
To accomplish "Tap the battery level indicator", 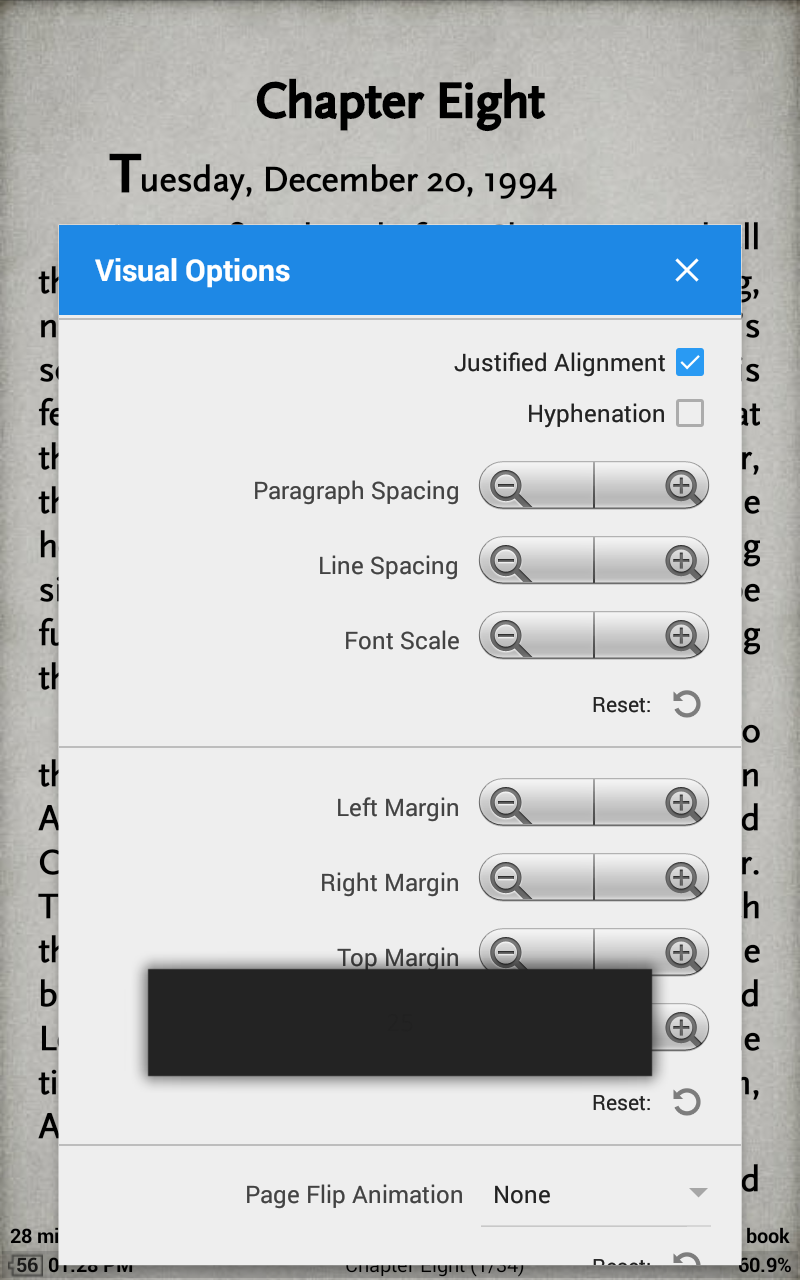I will coord(27,1265).
